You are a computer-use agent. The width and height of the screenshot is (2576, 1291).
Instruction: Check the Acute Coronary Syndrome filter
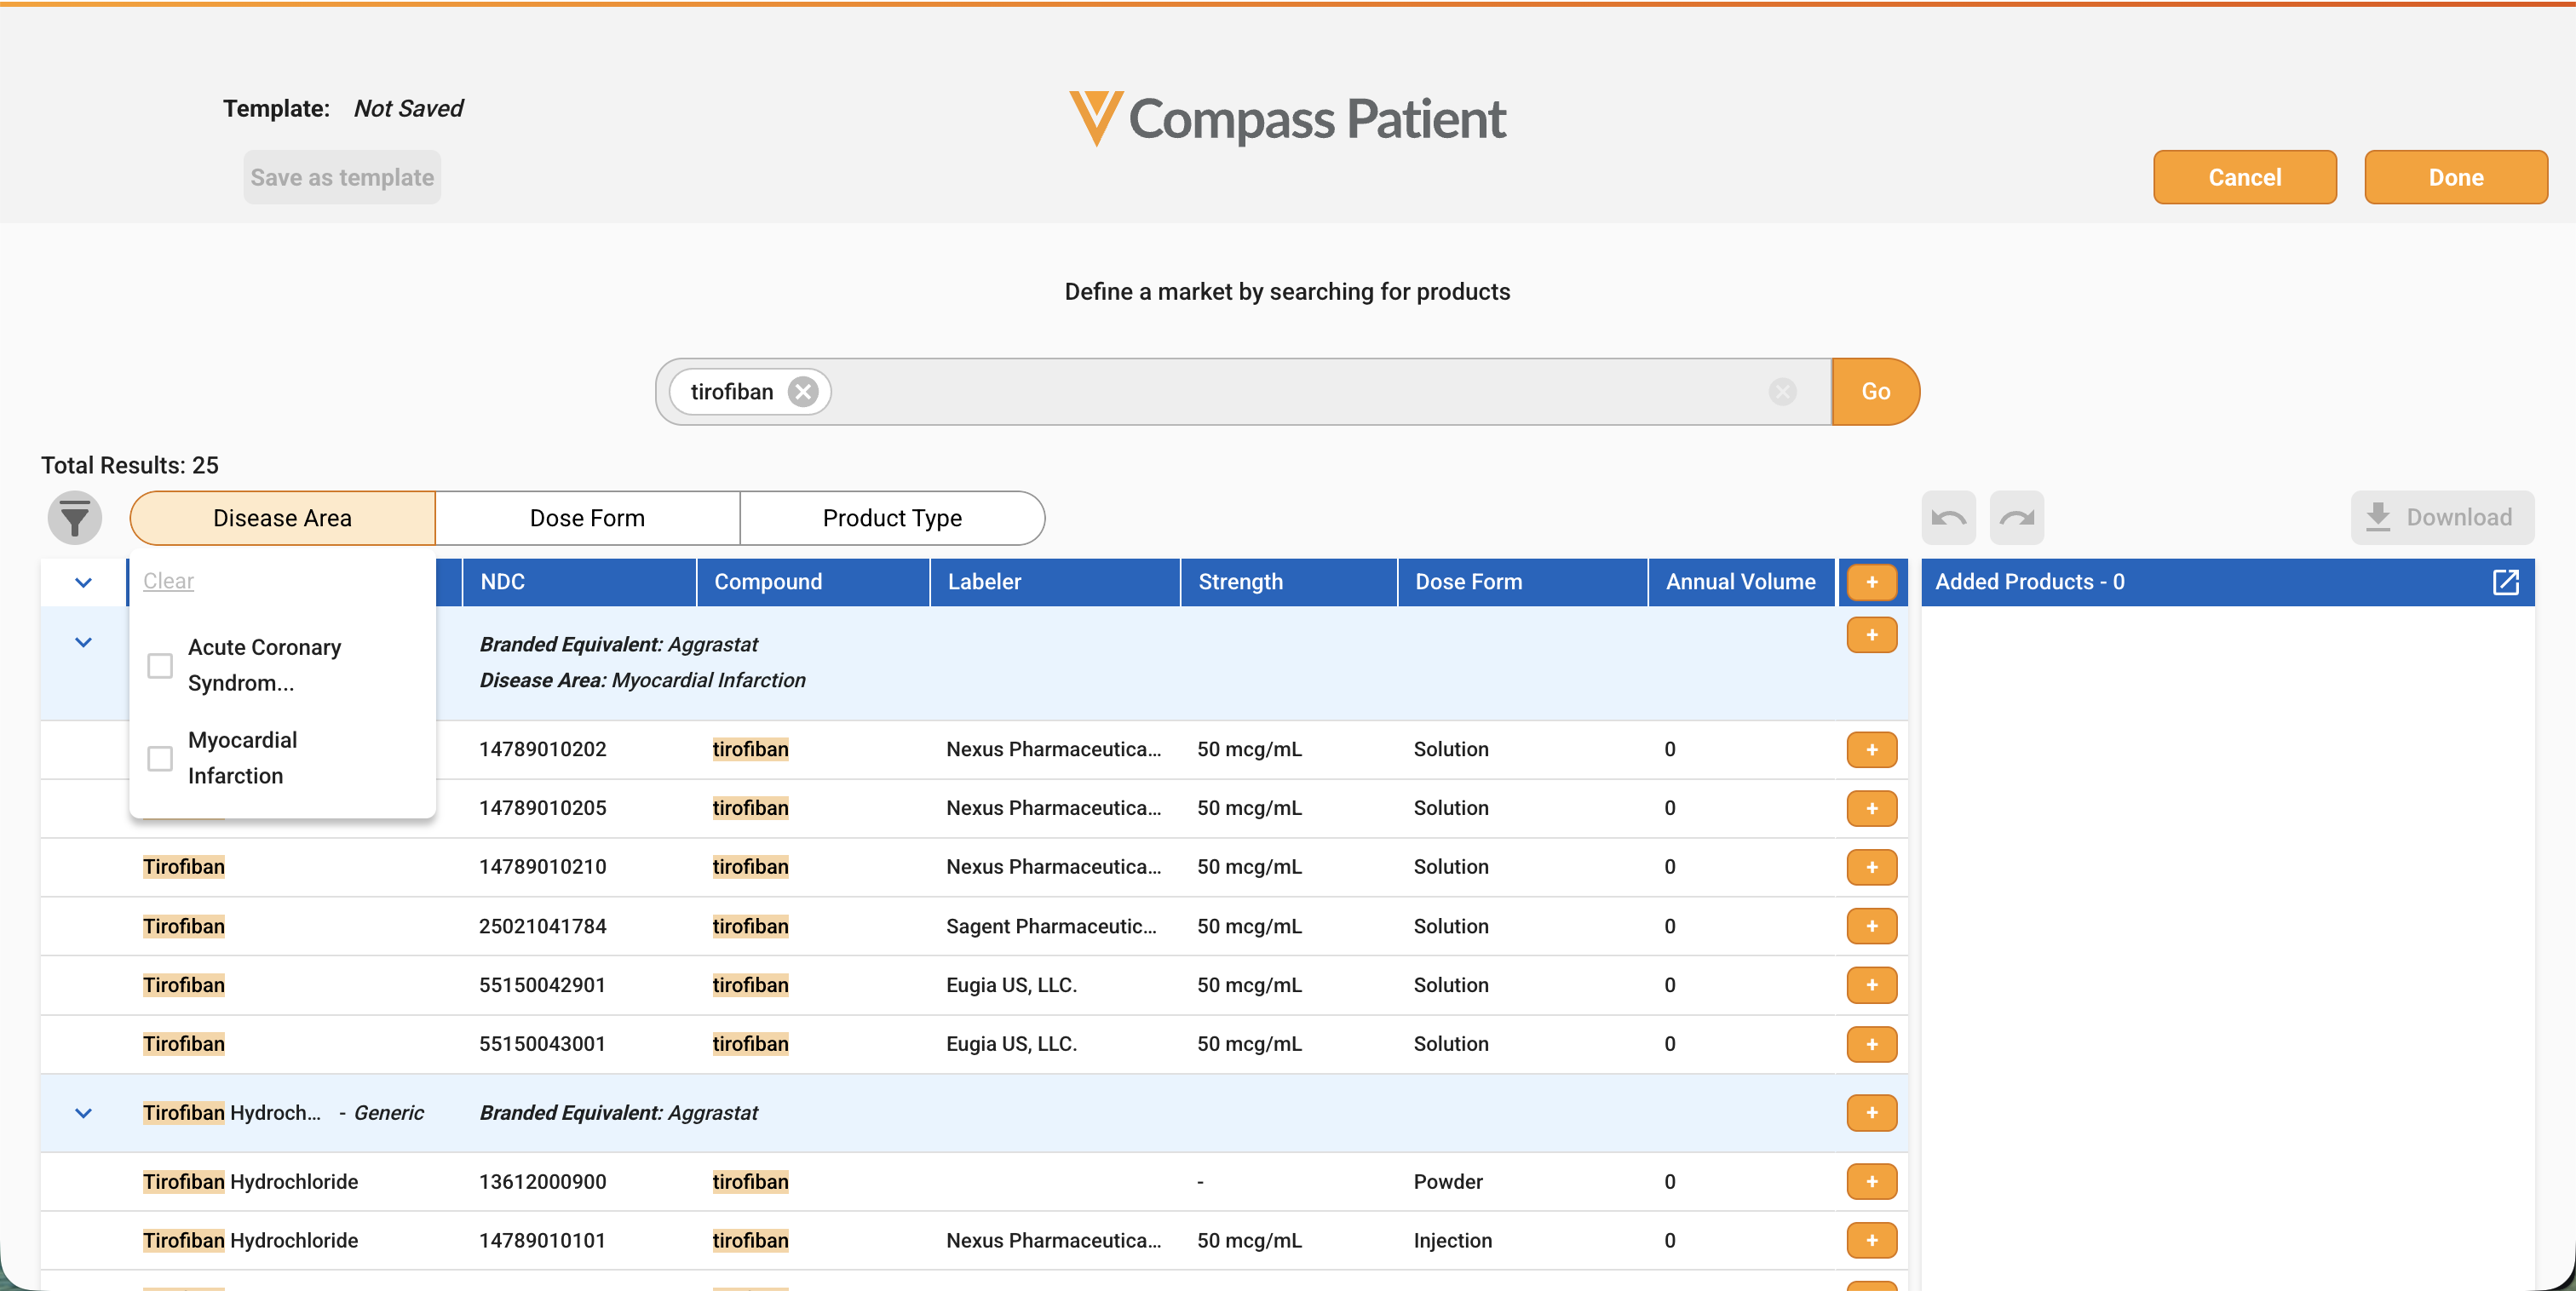[x=160, y=666]
